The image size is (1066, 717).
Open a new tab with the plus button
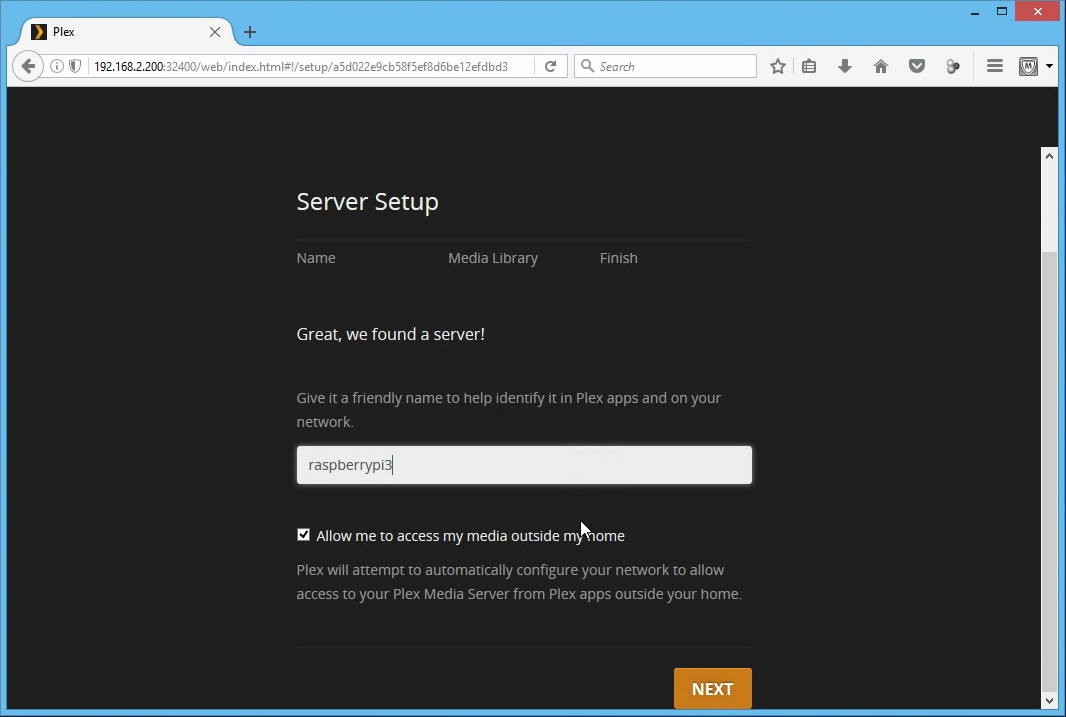click(250, 32)
